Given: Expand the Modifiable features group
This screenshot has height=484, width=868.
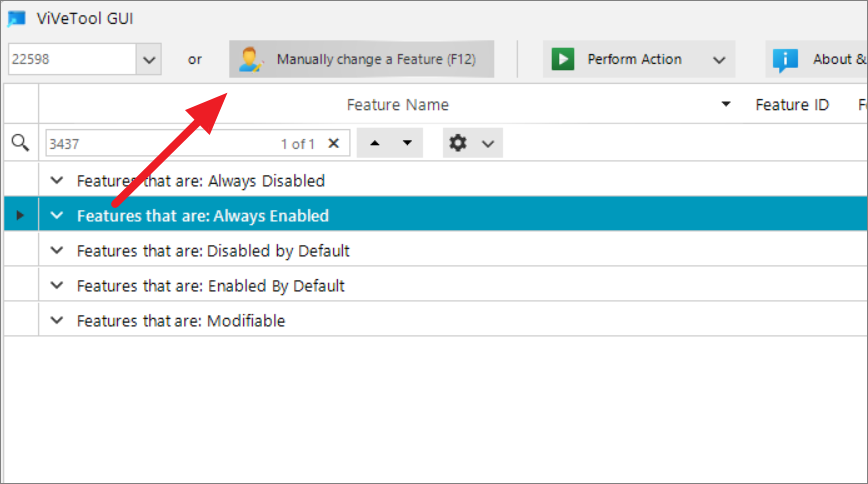Looking at the screenshot, I should coord(56,320).
